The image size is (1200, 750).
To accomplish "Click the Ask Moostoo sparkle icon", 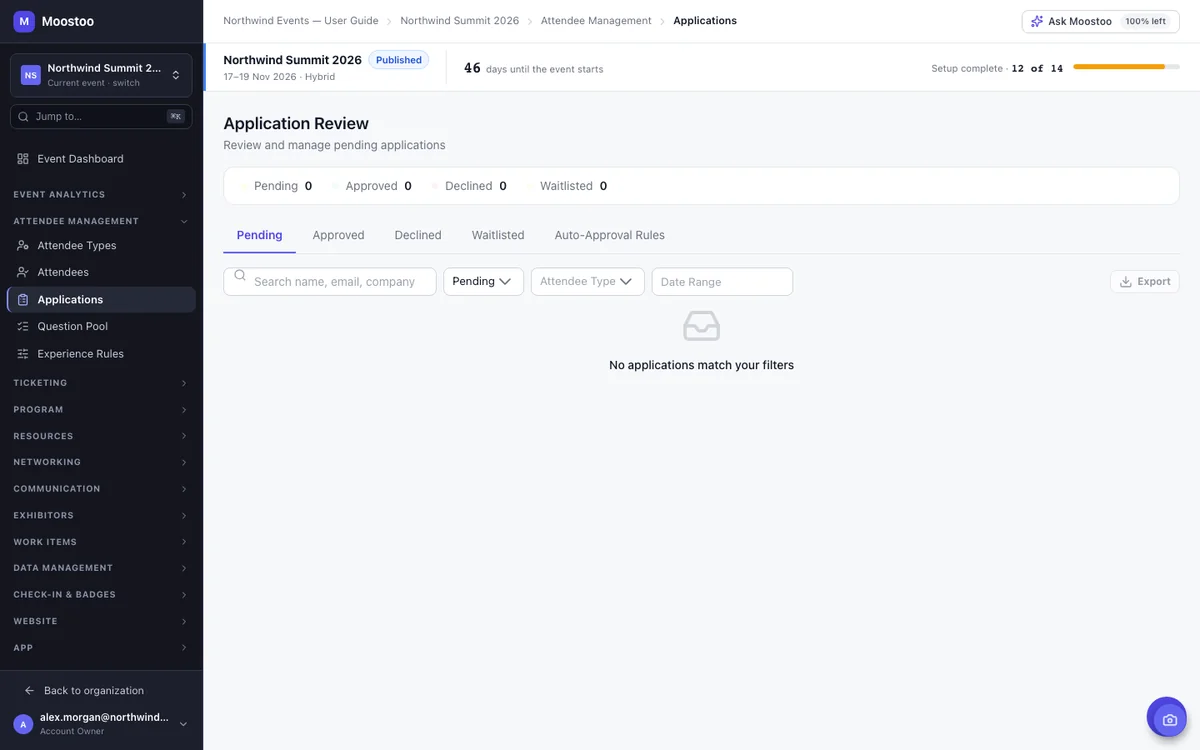I will click(x=1037, y=21).
